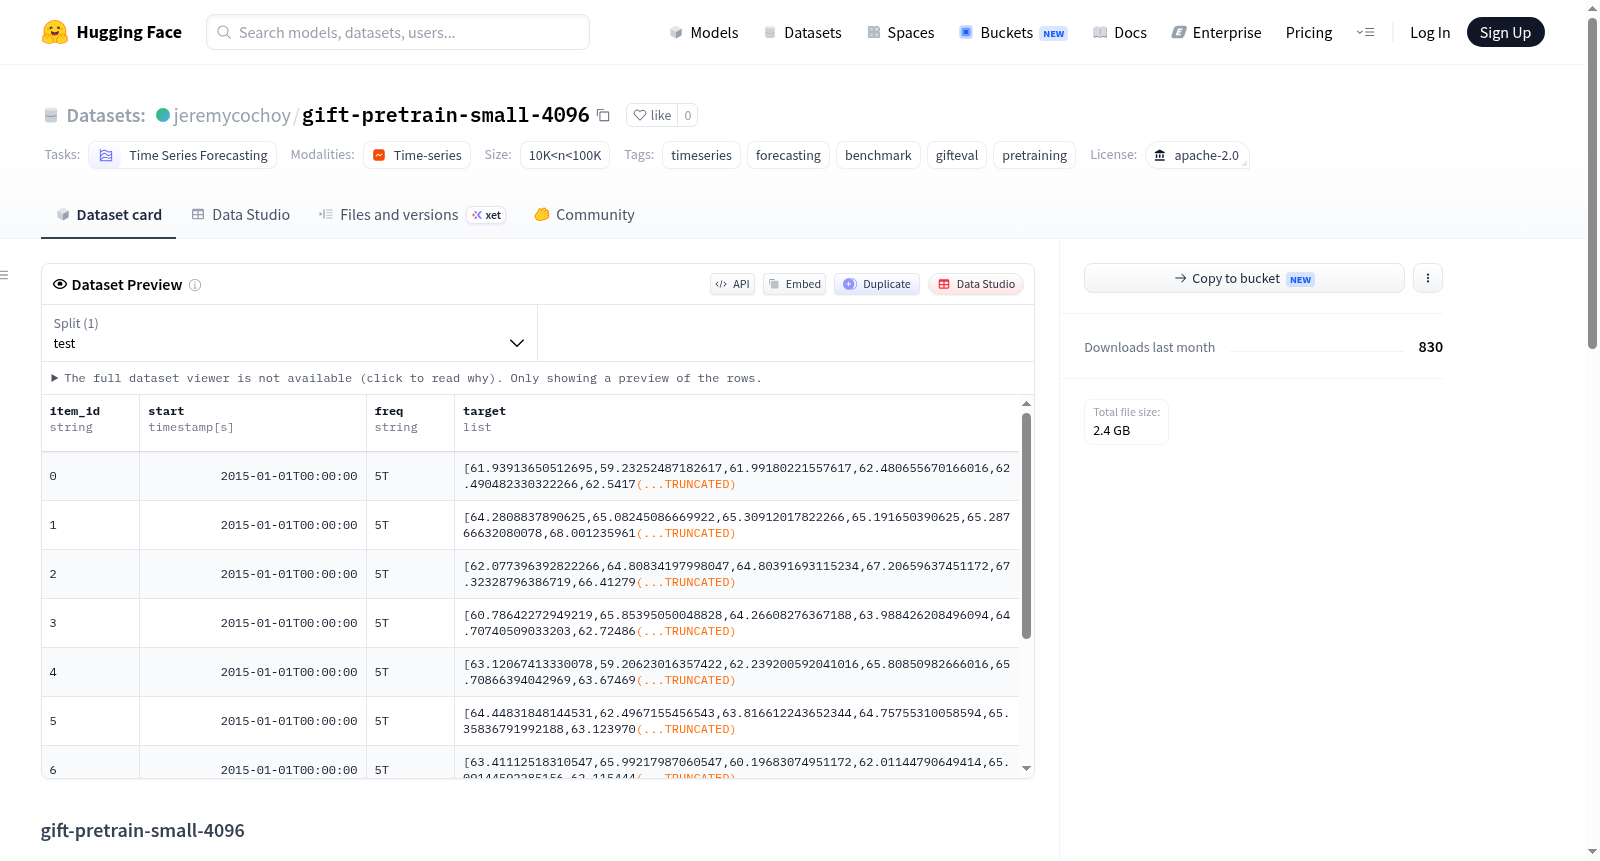
Task: Click the jeremycochoy avatar icon
Action: pyautogui.click(x=163, y=115)
